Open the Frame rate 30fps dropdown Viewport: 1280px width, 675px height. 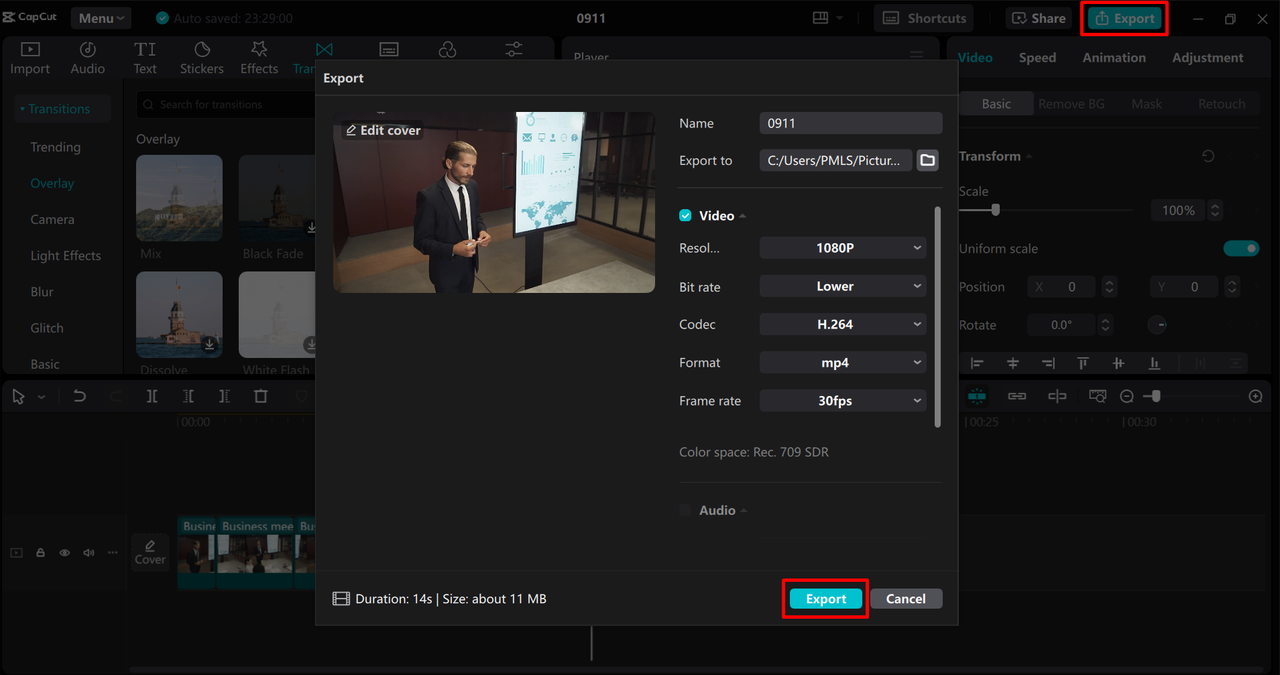coord(843,400)
